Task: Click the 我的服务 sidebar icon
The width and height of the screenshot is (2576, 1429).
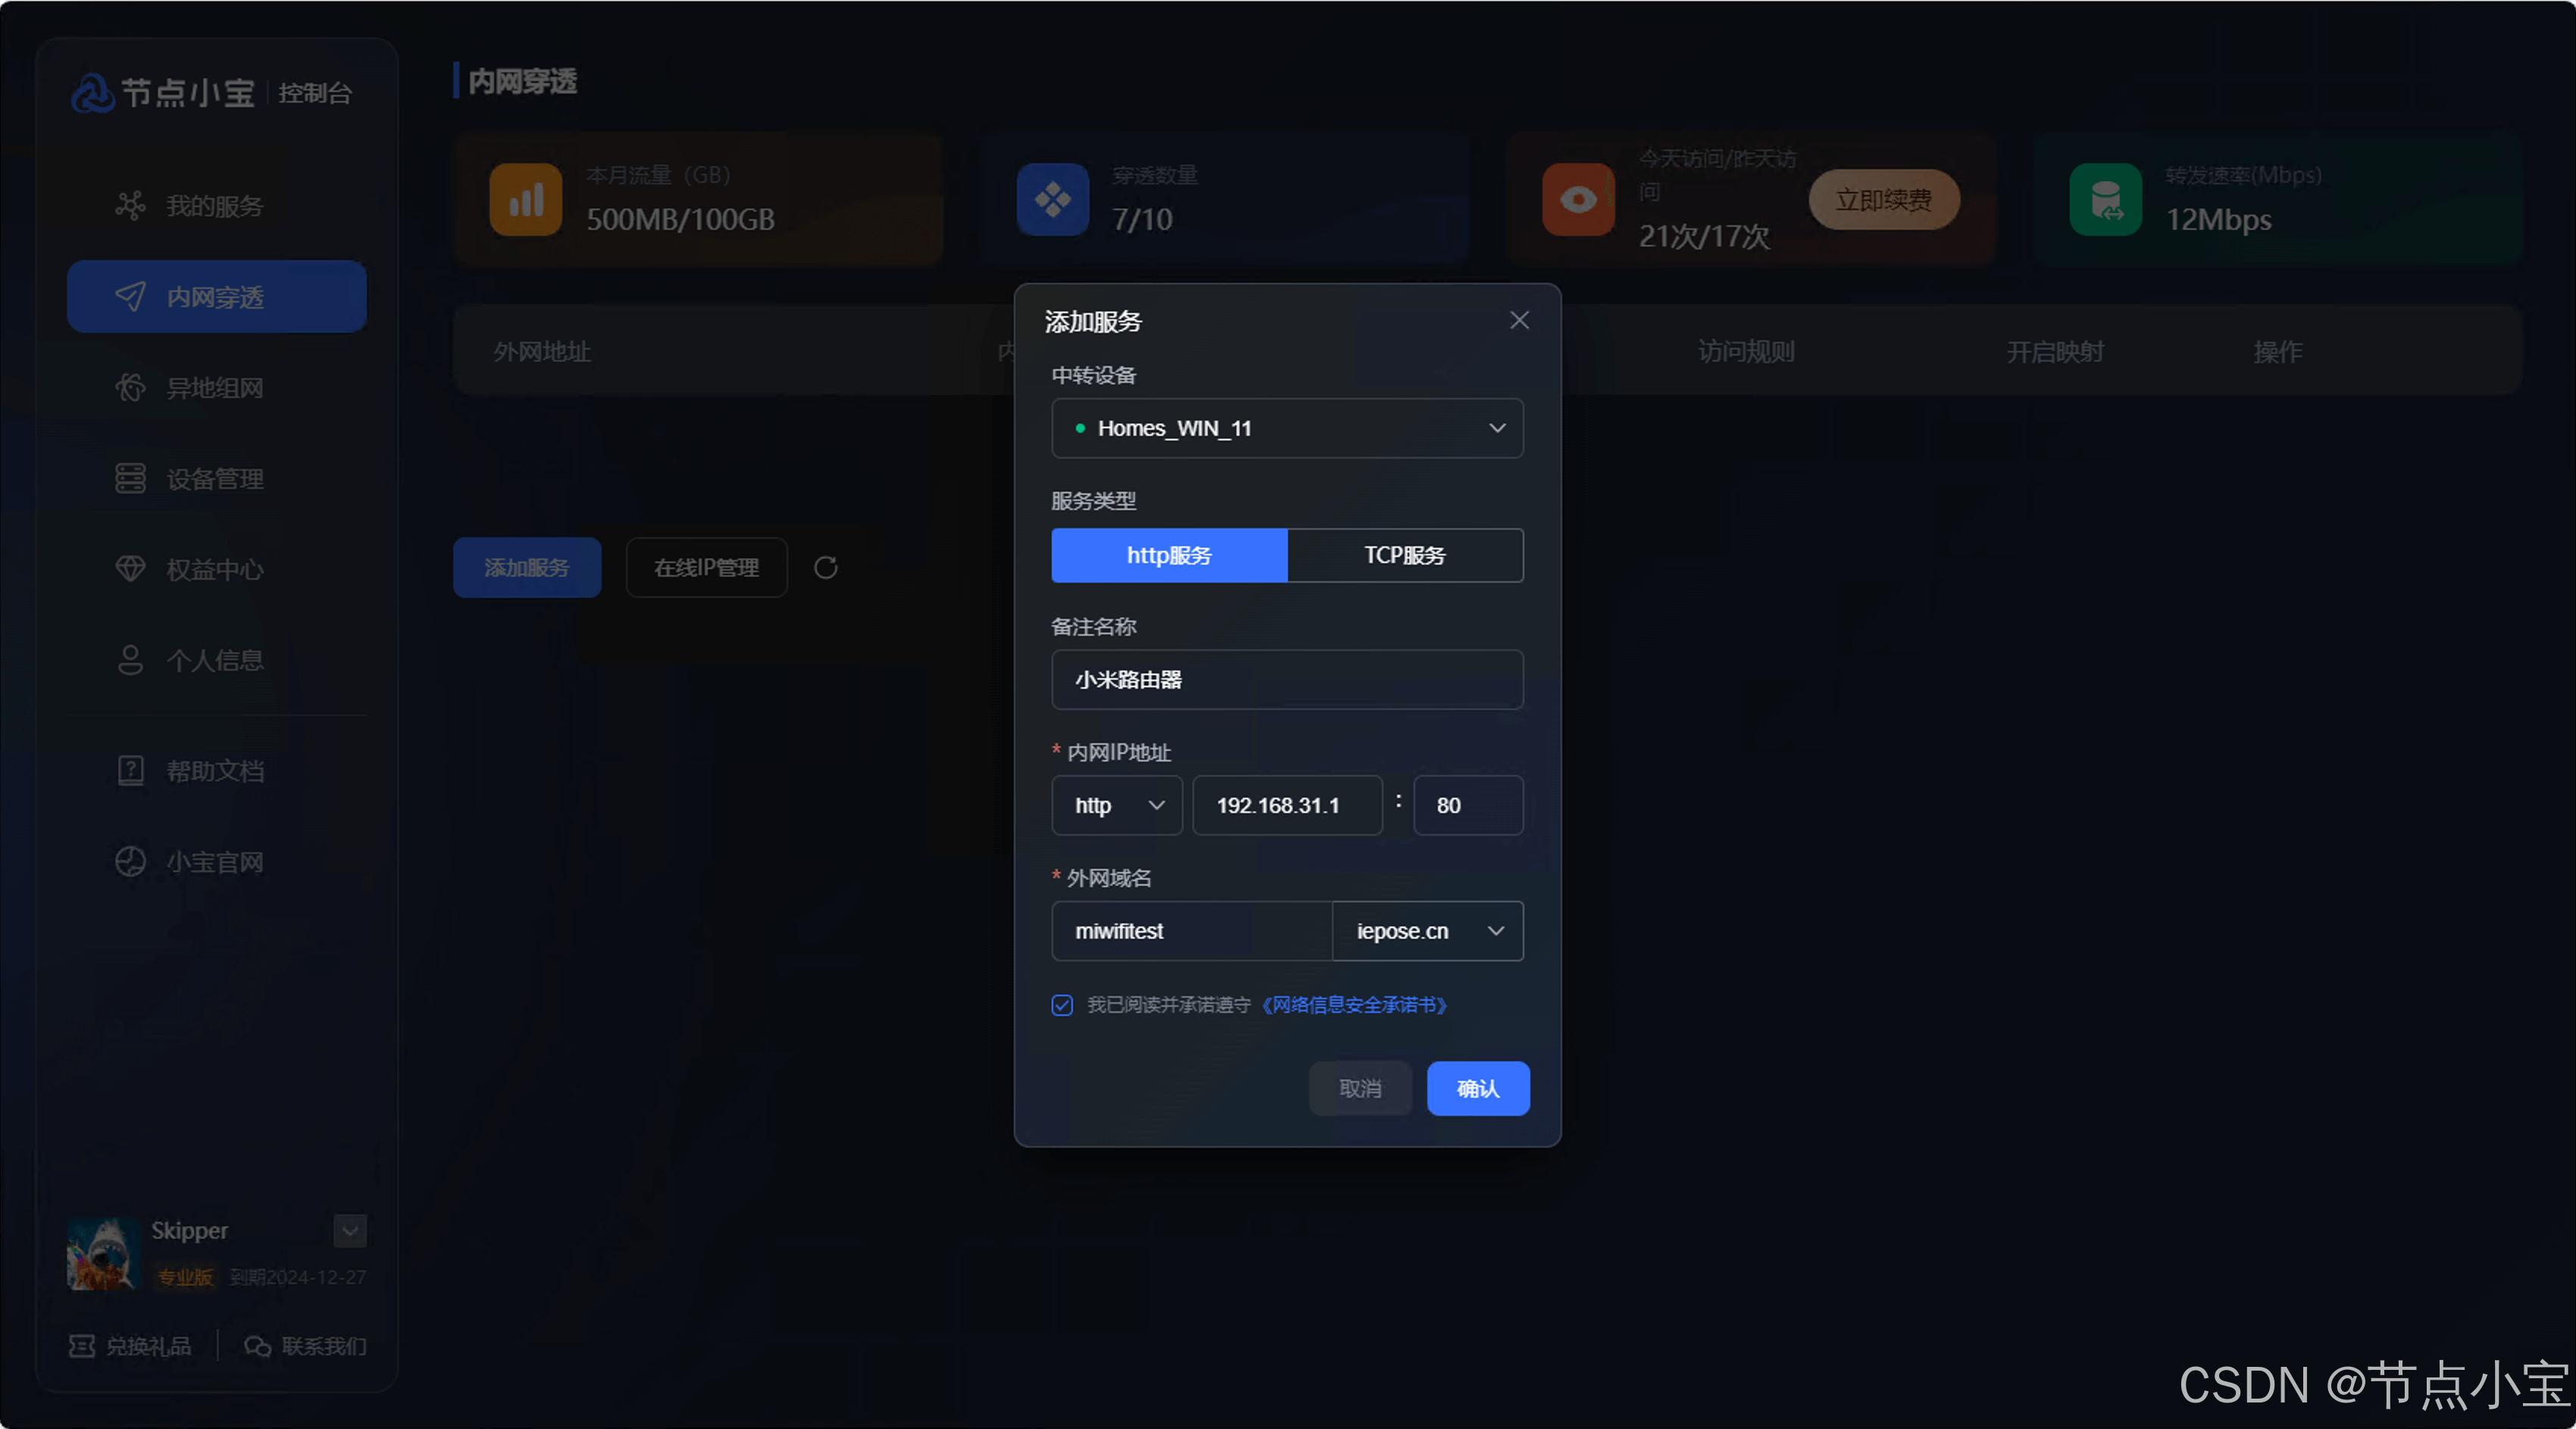Action: (x=130, y=206)
